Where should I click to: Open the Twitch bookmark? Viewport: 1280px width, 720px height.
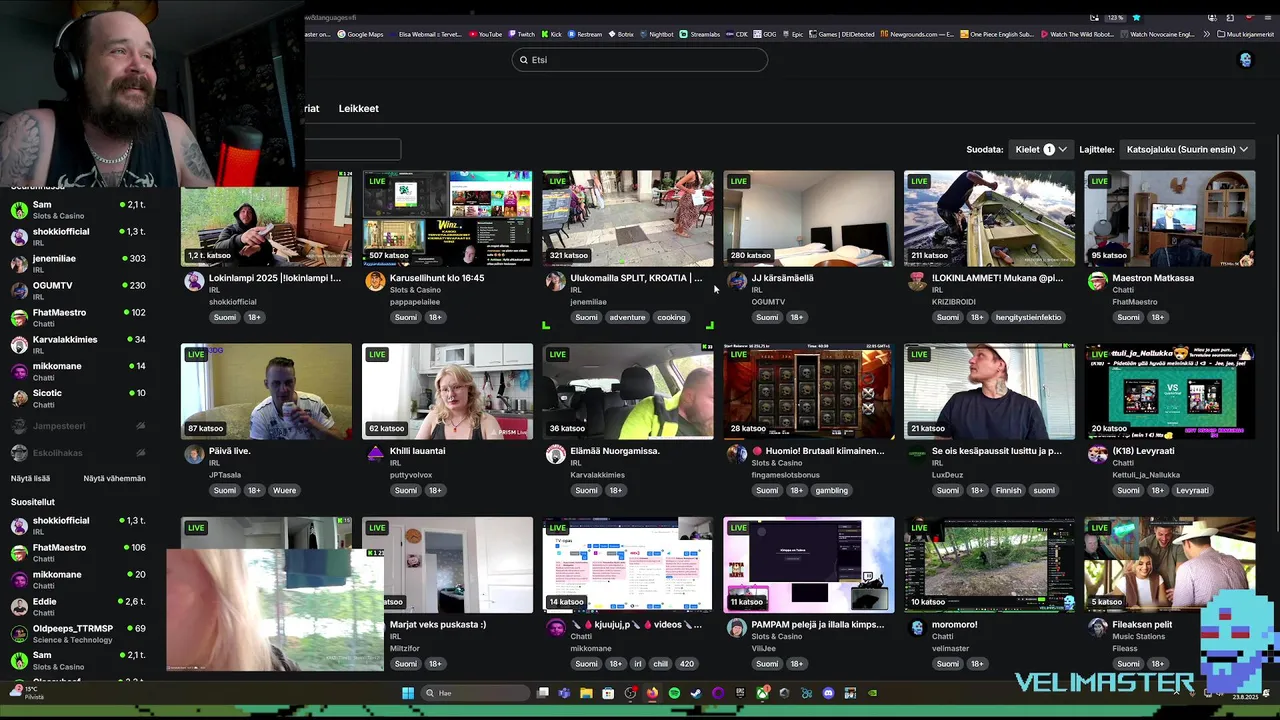(x=521, y=34)
